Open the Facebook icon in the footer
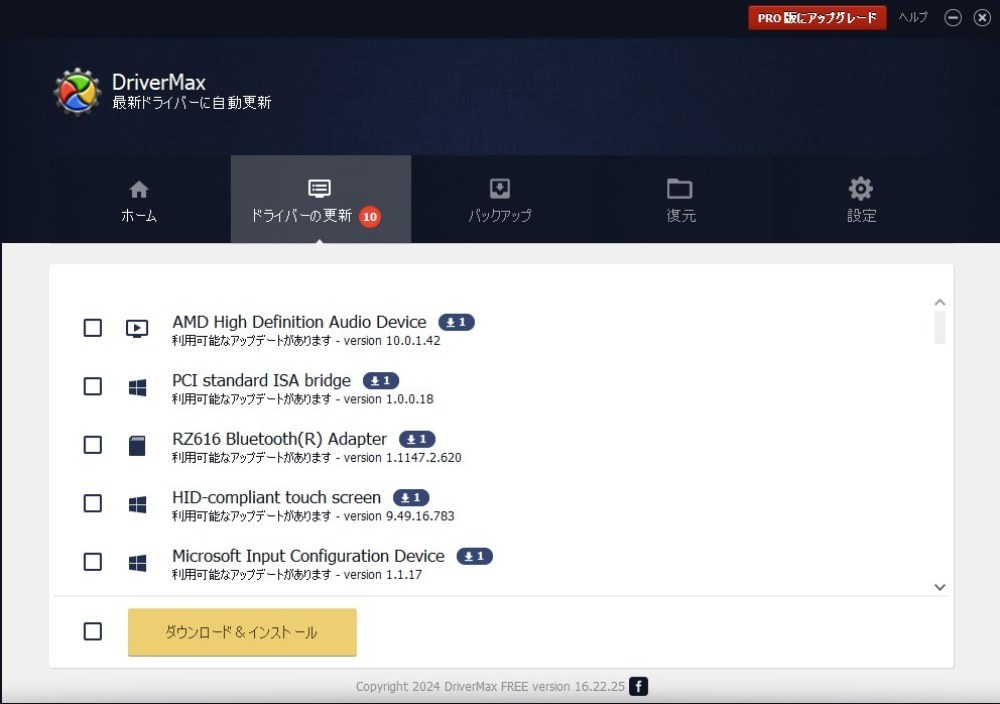The width and height of the screenshot is (1000, 704). coord(638,686)
